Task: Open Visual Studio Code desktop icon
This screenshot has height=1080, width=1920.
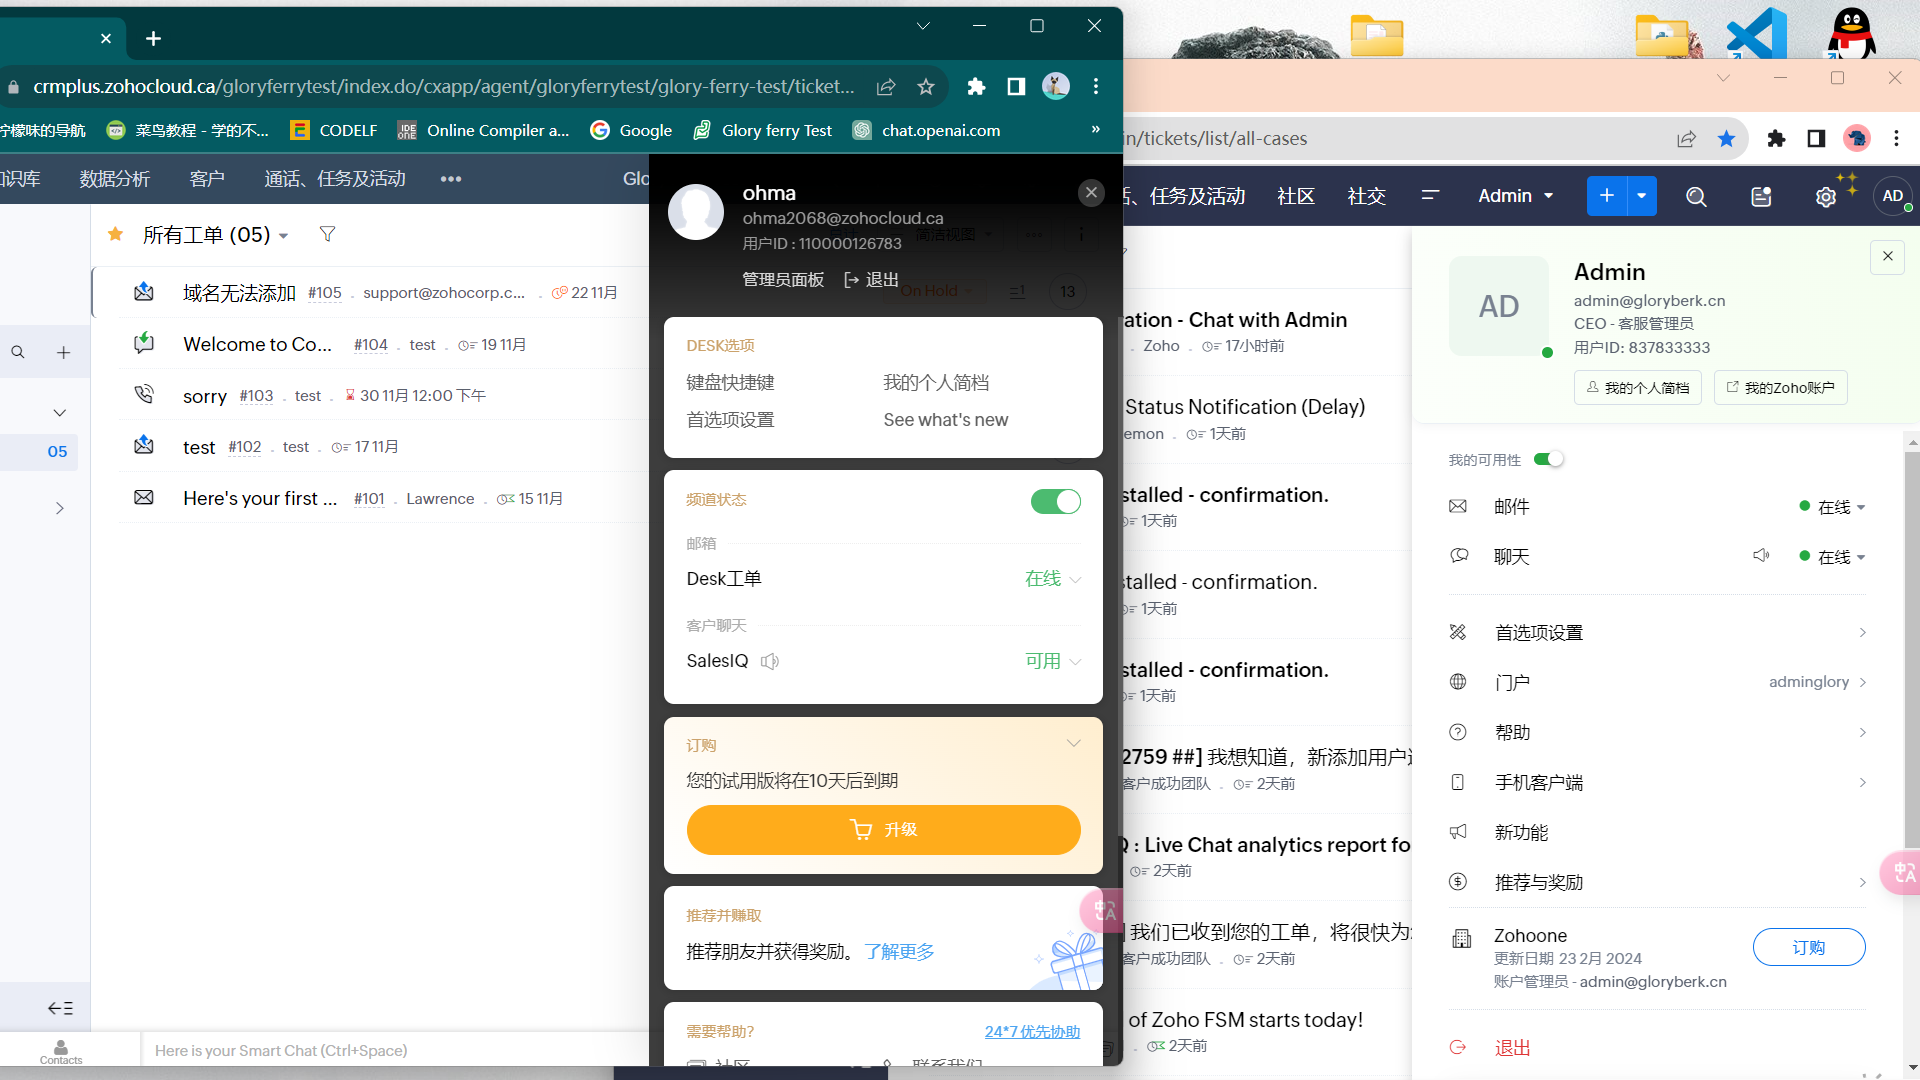Action: [1756, 33]
